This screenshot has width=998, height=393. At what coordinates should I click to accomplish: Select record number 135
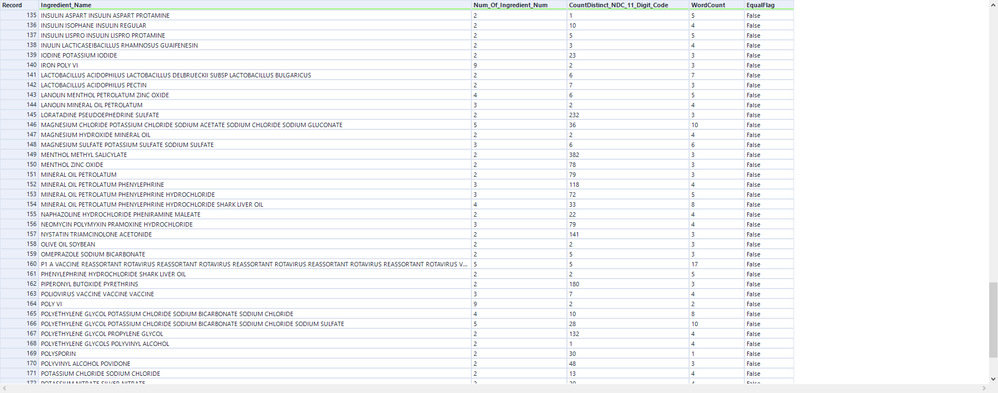pyautogui.click(x=19, y=15)
